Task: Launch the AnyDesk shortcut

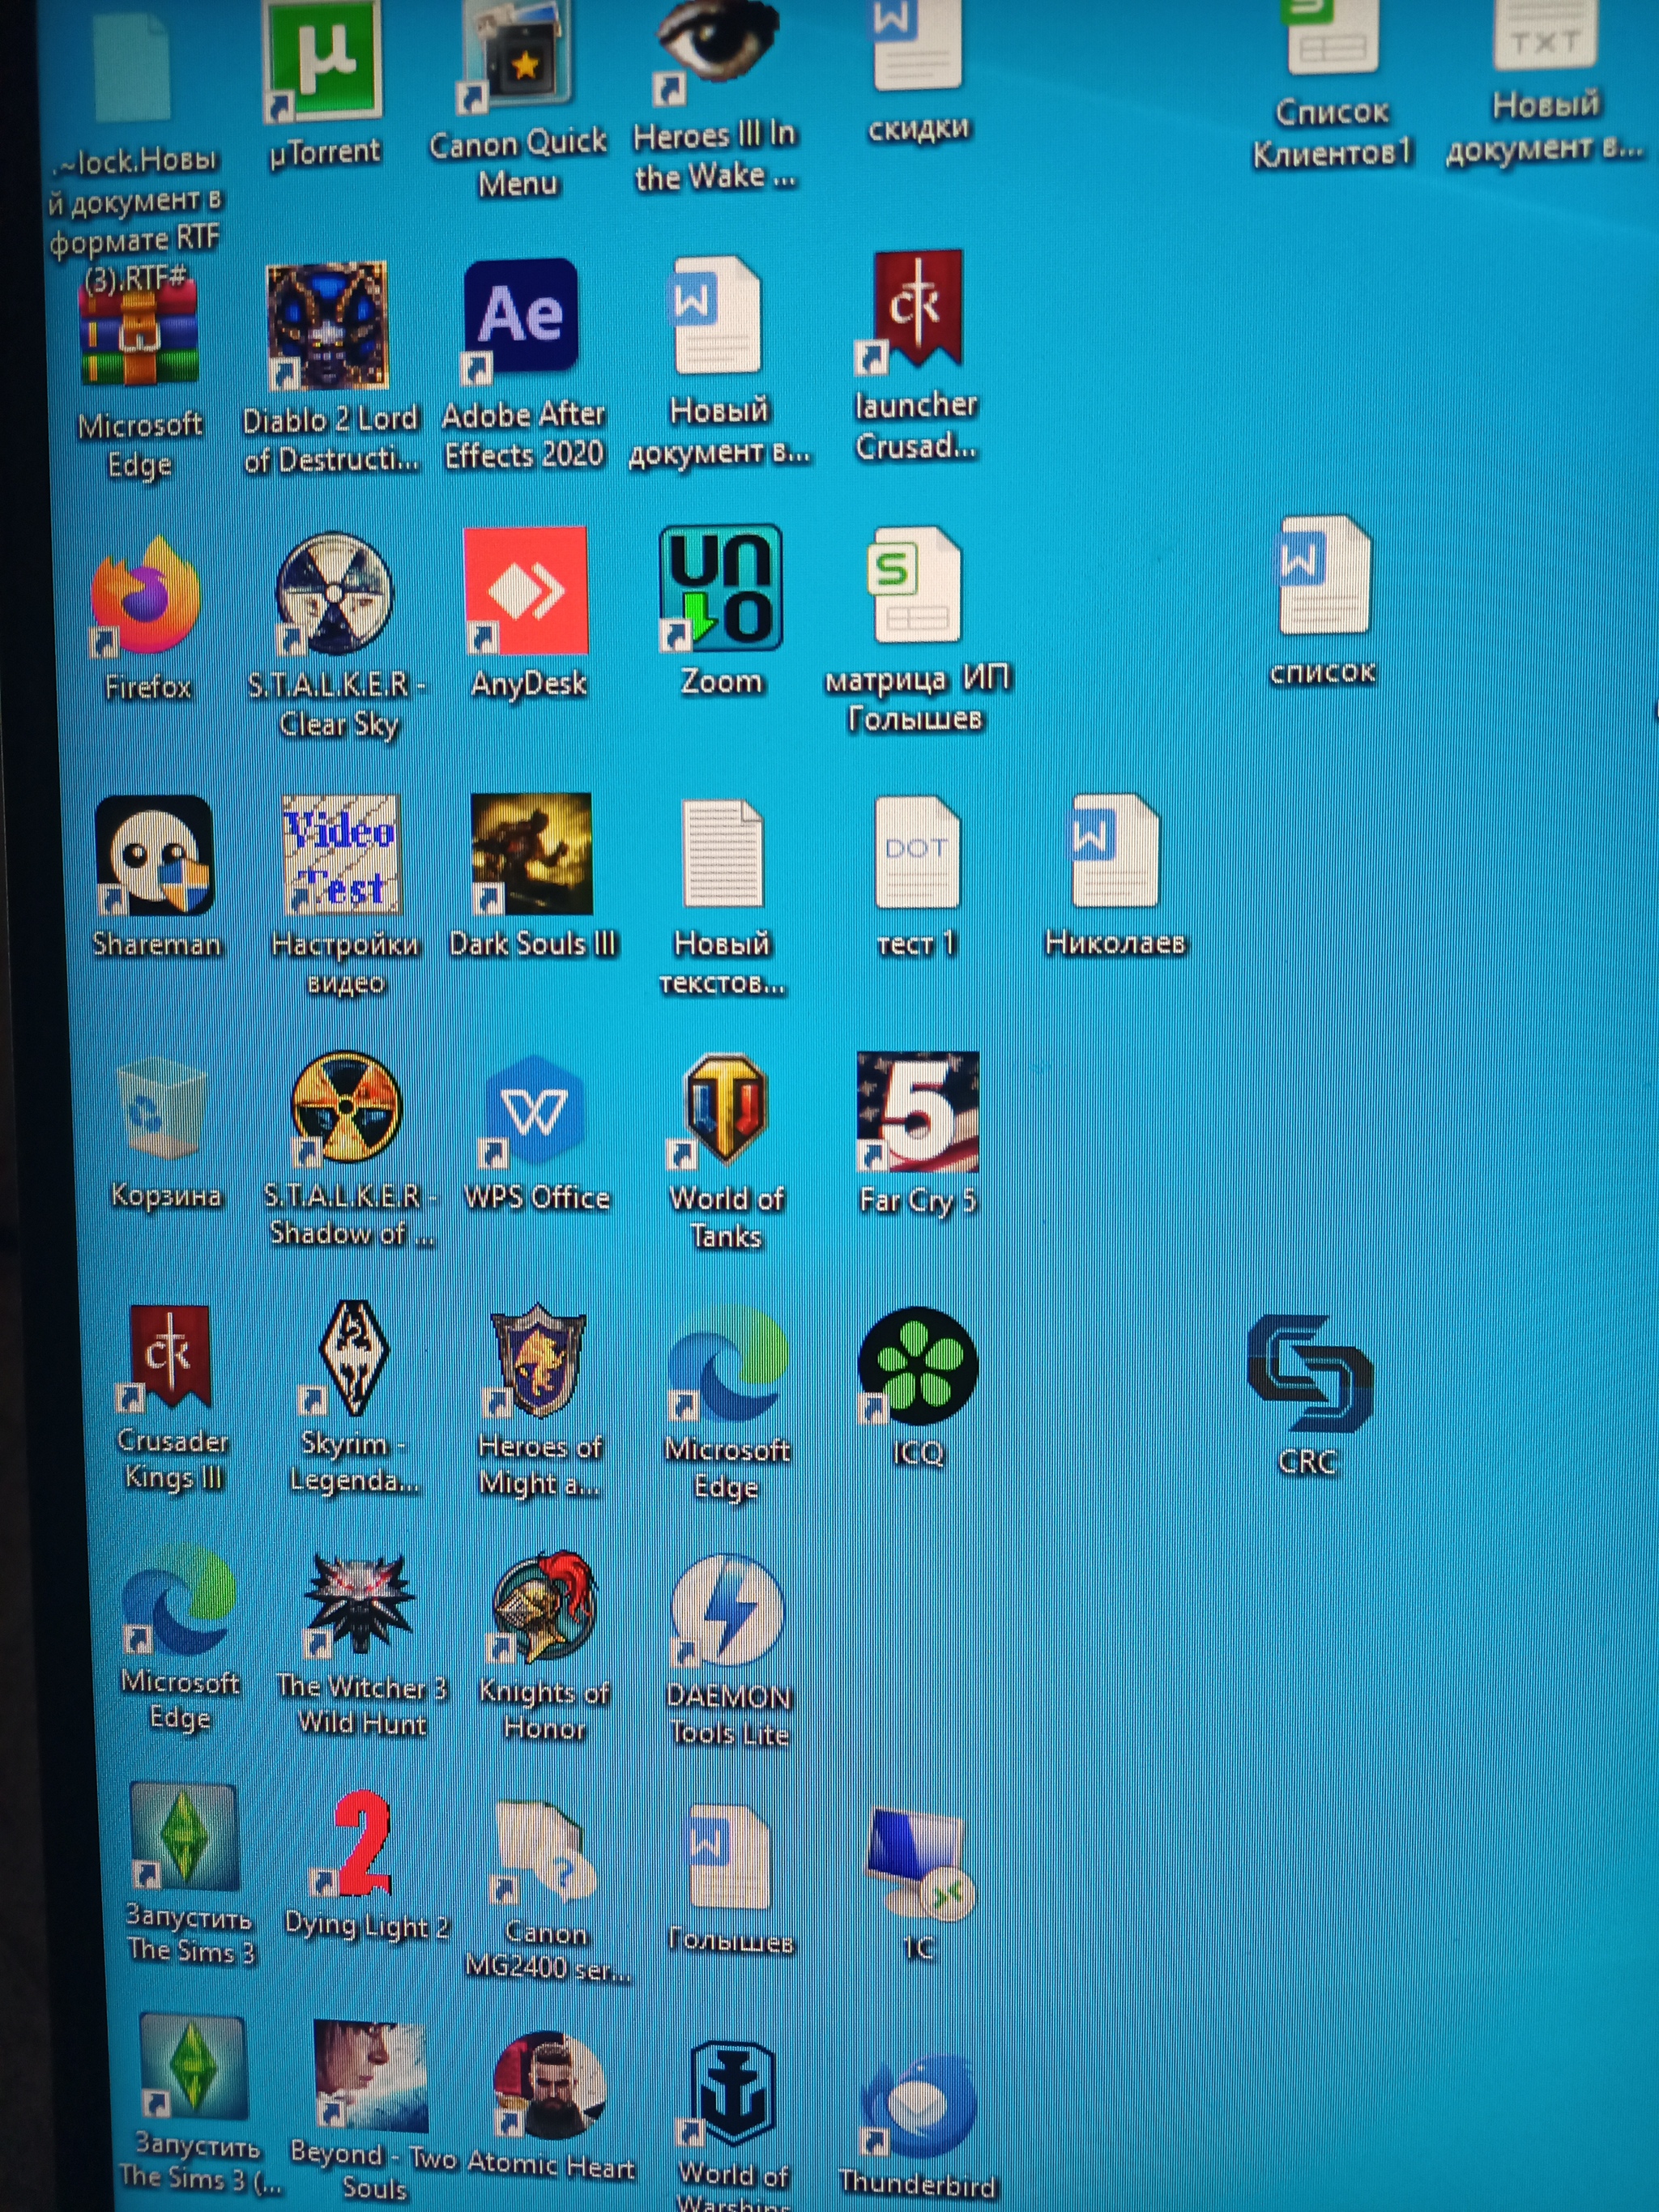Action: (x=526, y=590)
